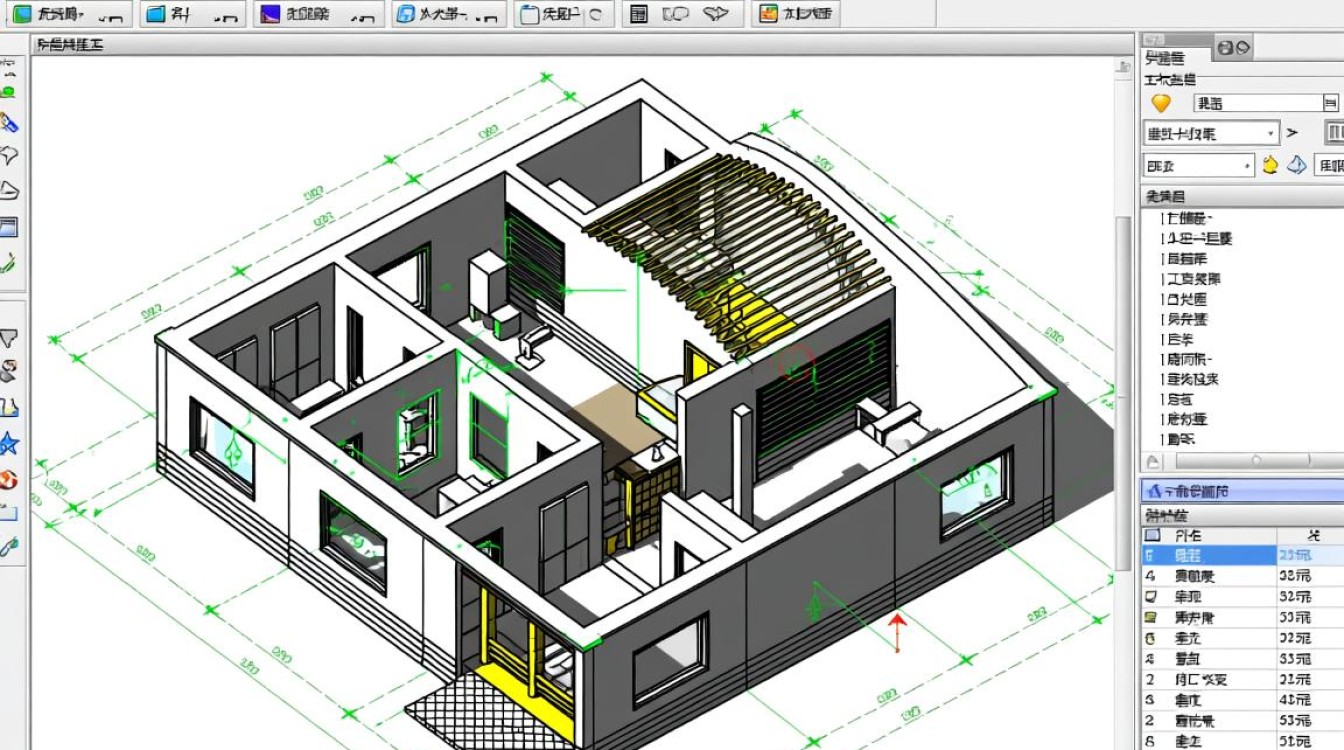Click the yellow bell icon in the right panel
Viewport: 1344px width, 750px height.
(x=1271, y=165)
